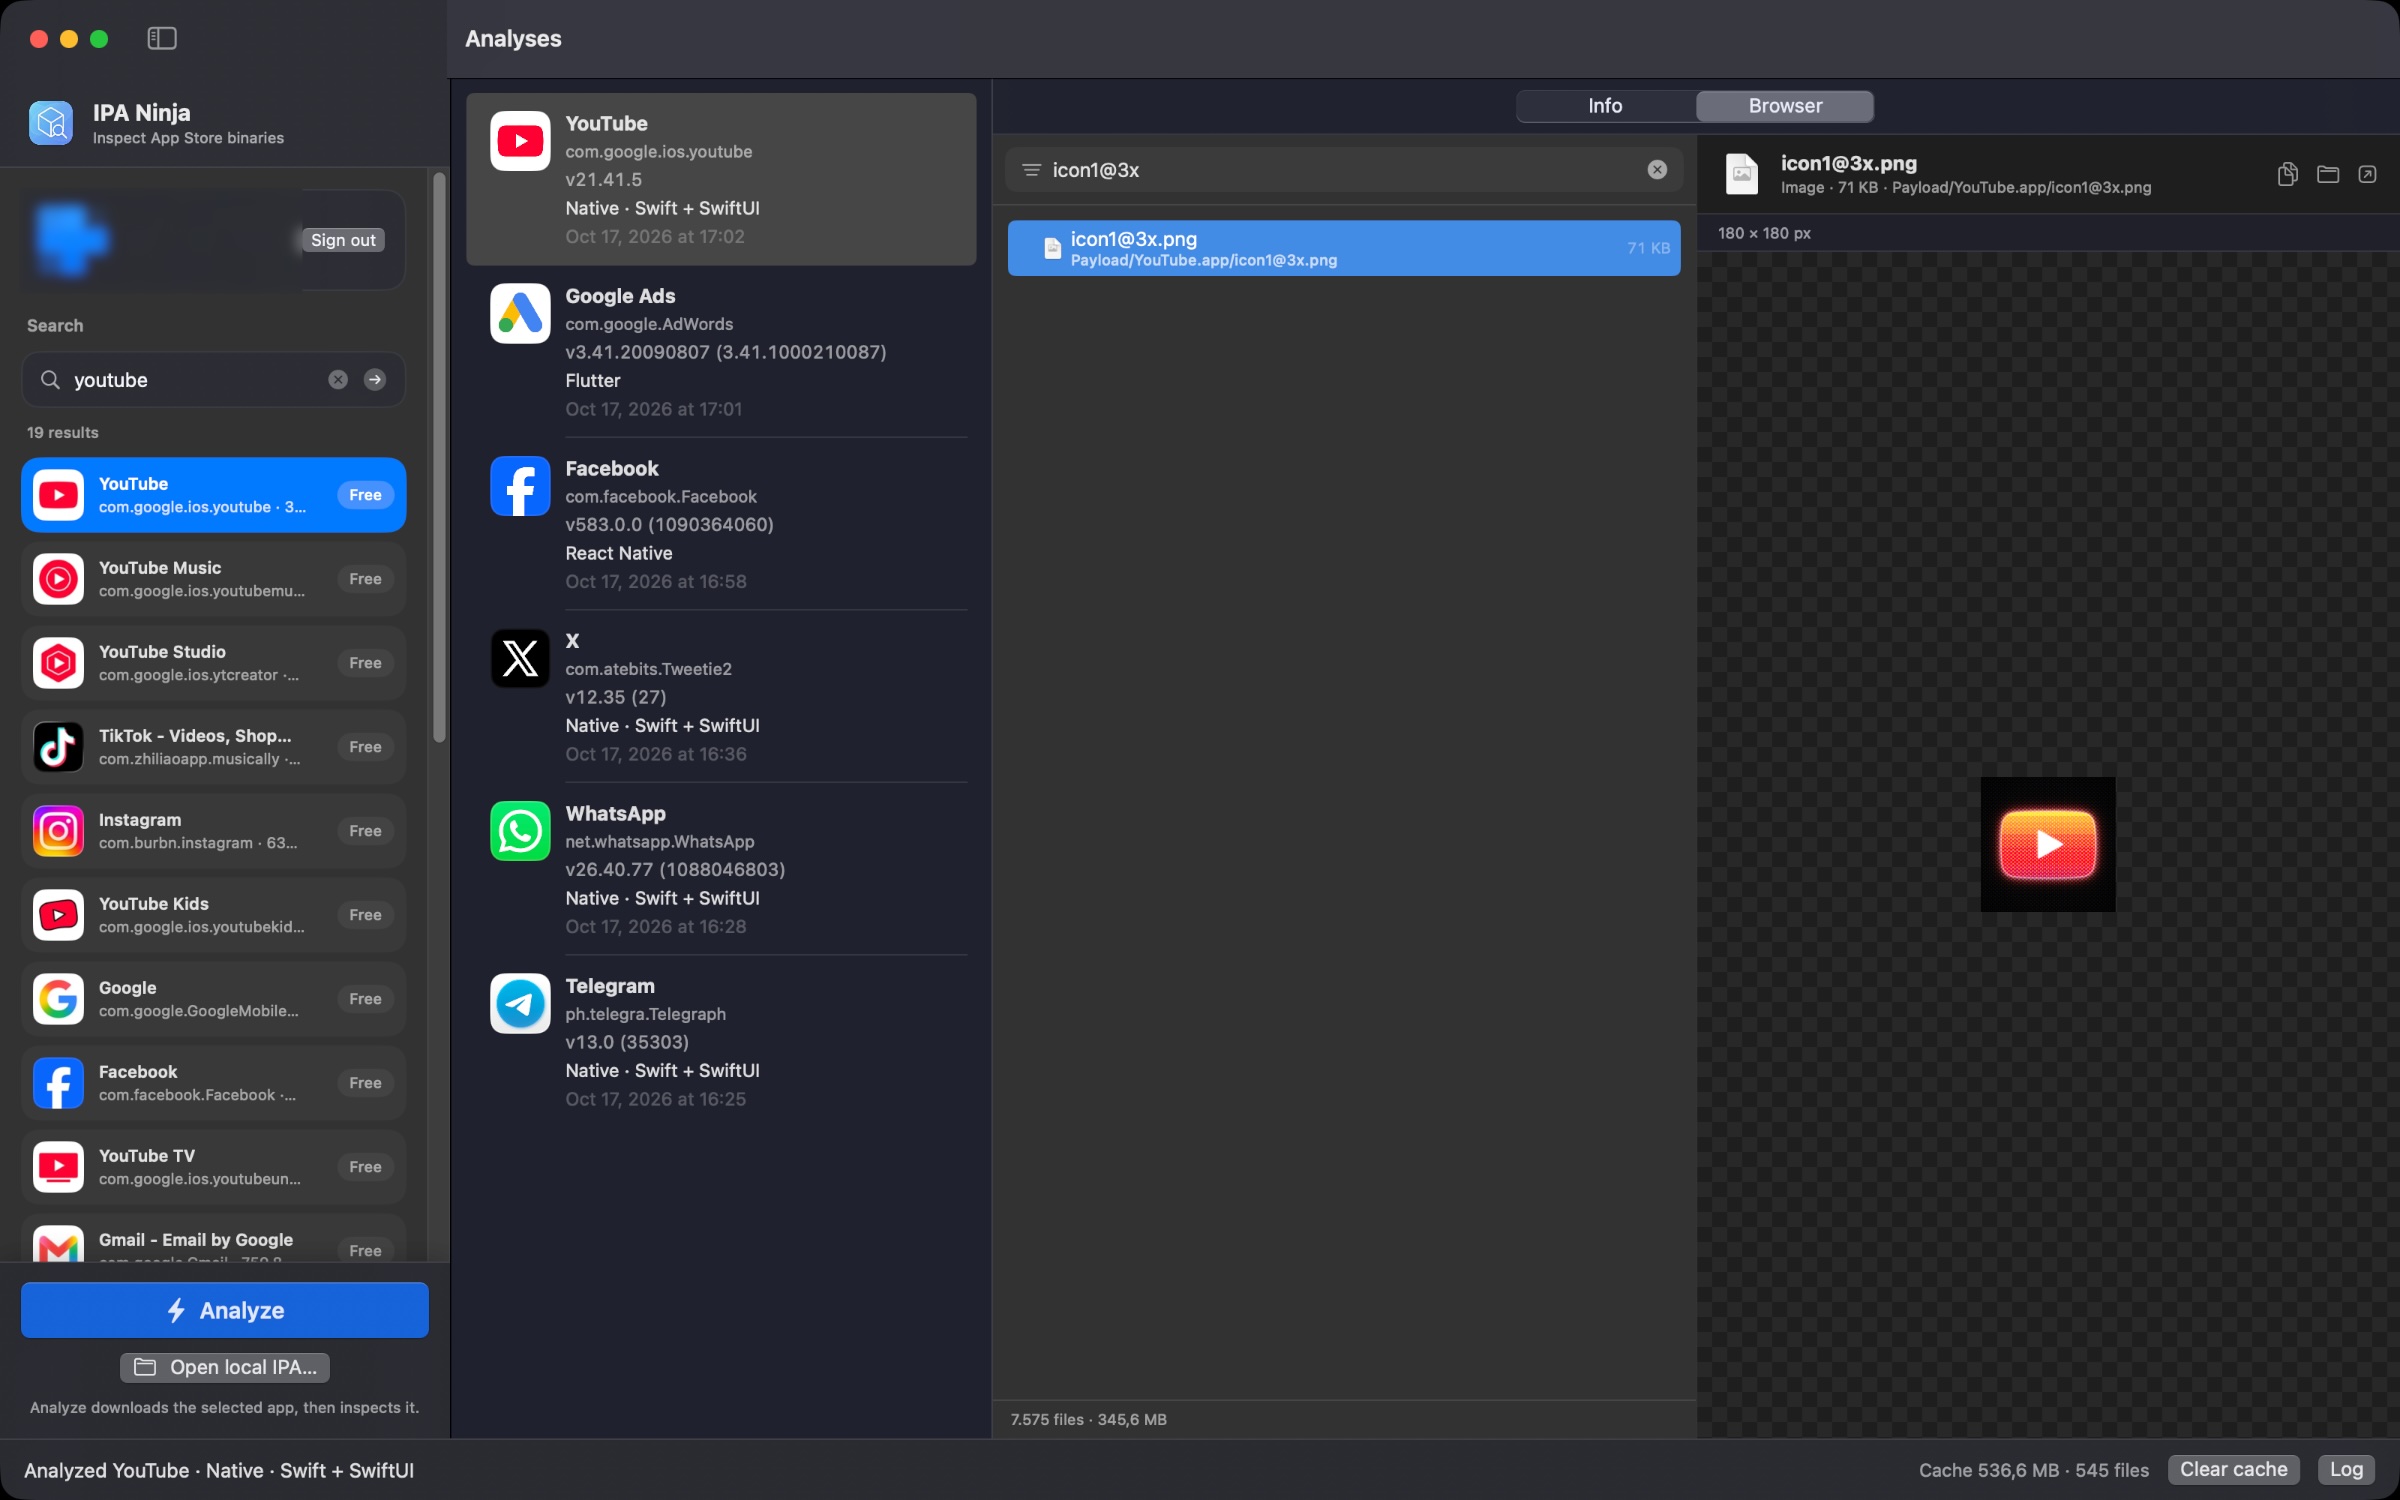
Task: Clear the cache
Action: point(2233,1469)
